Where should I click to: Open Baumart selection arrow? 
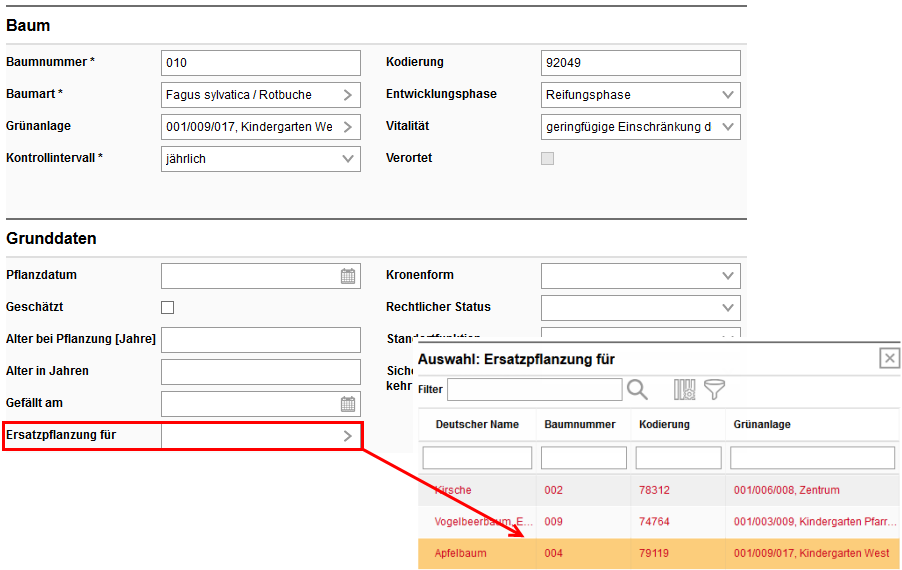click(347, 95)
